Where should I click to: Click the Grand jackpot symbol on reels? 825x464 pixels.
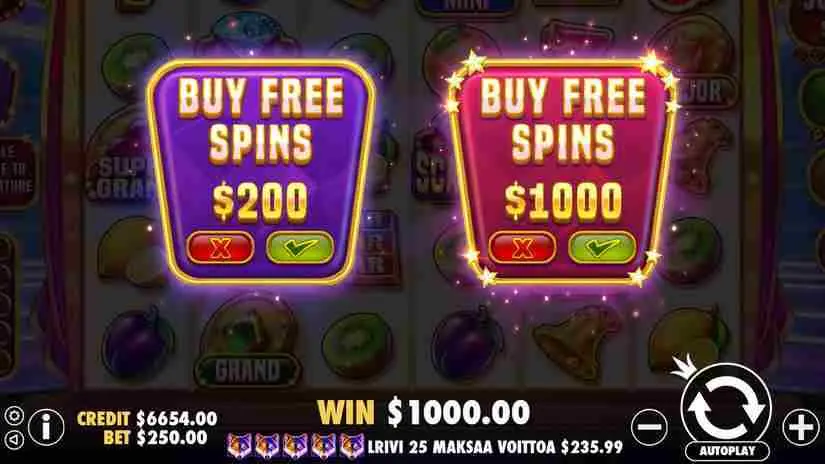pos(248,344)
